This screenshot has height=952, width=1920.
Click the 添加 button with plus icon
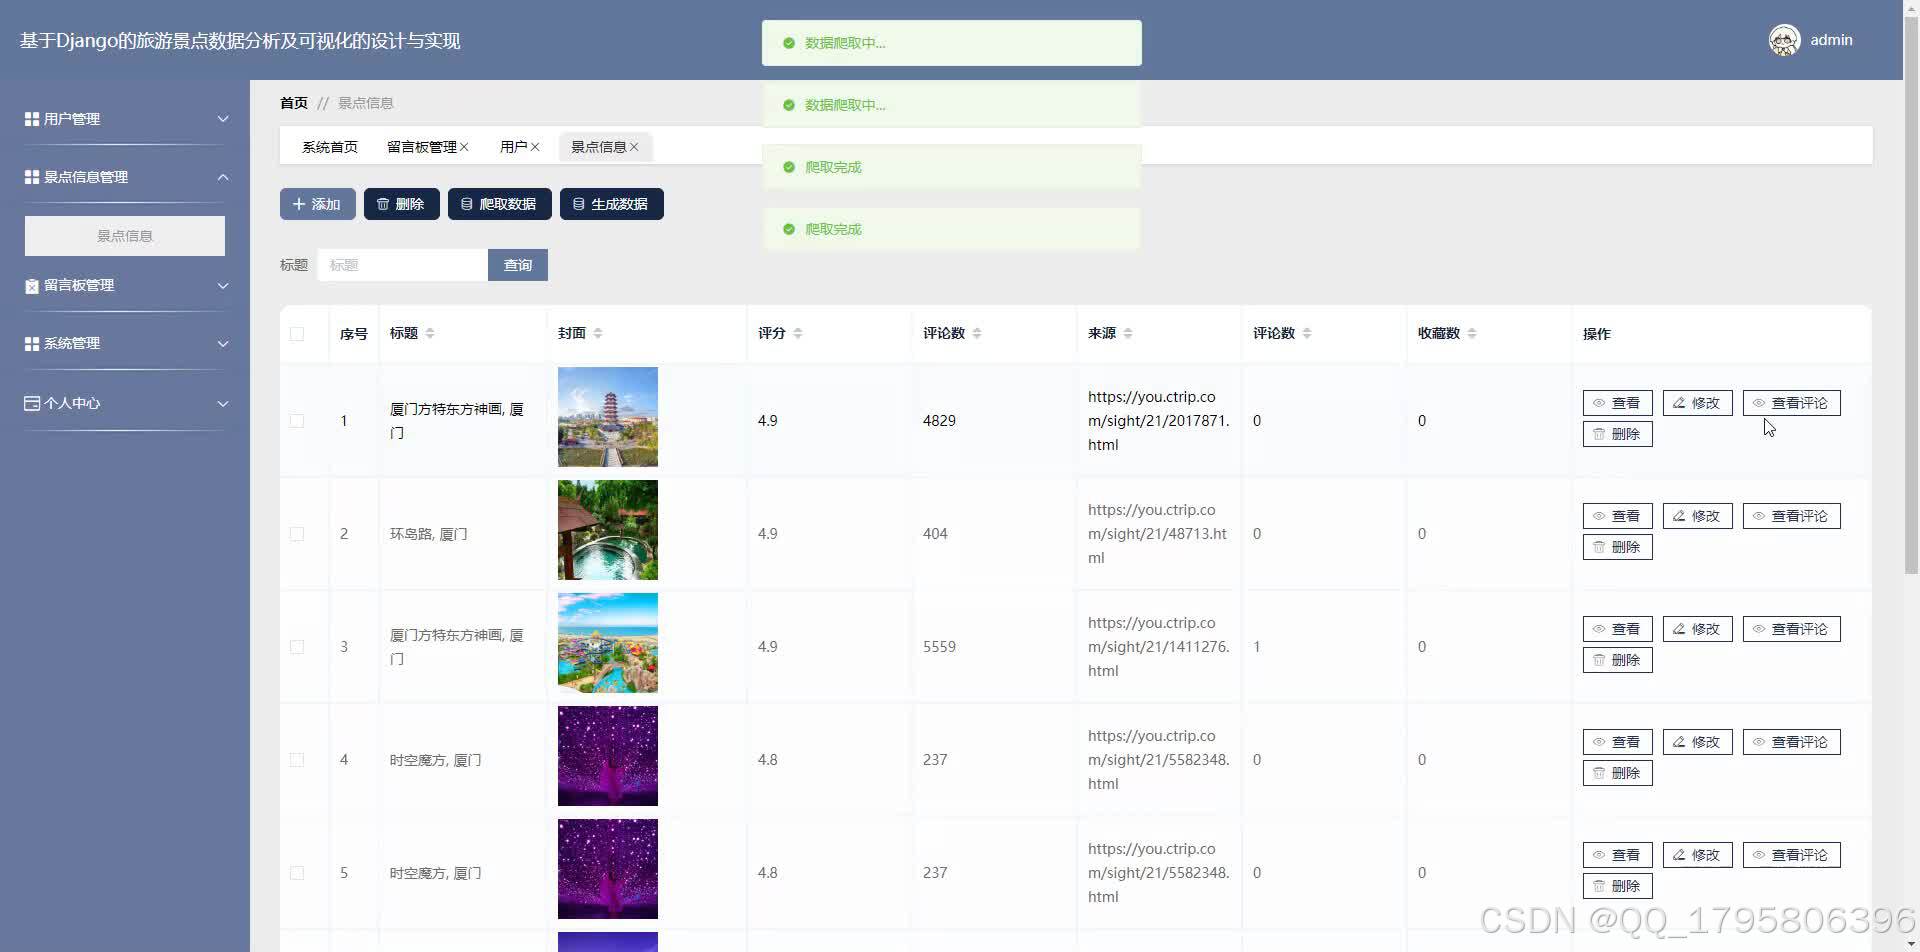[318, 204]
